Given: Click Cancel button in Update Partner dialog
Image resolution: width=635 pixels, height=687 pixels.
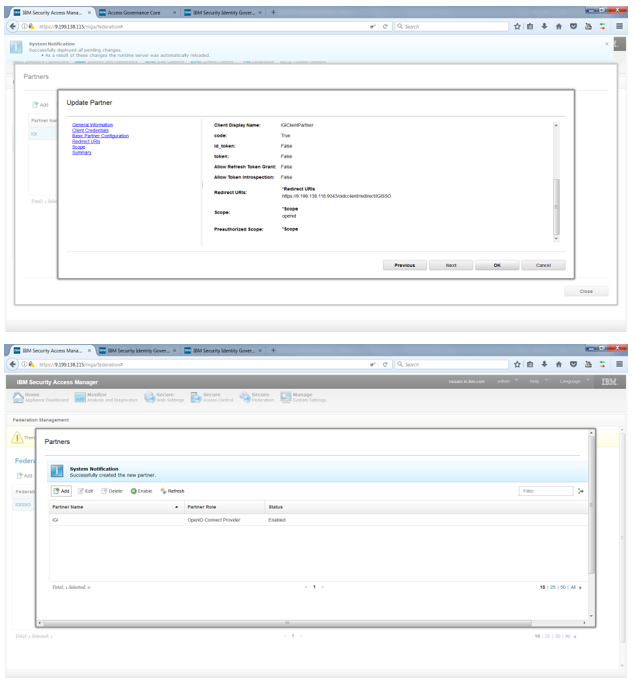Looking at the screenshot, I should (543, 265).
